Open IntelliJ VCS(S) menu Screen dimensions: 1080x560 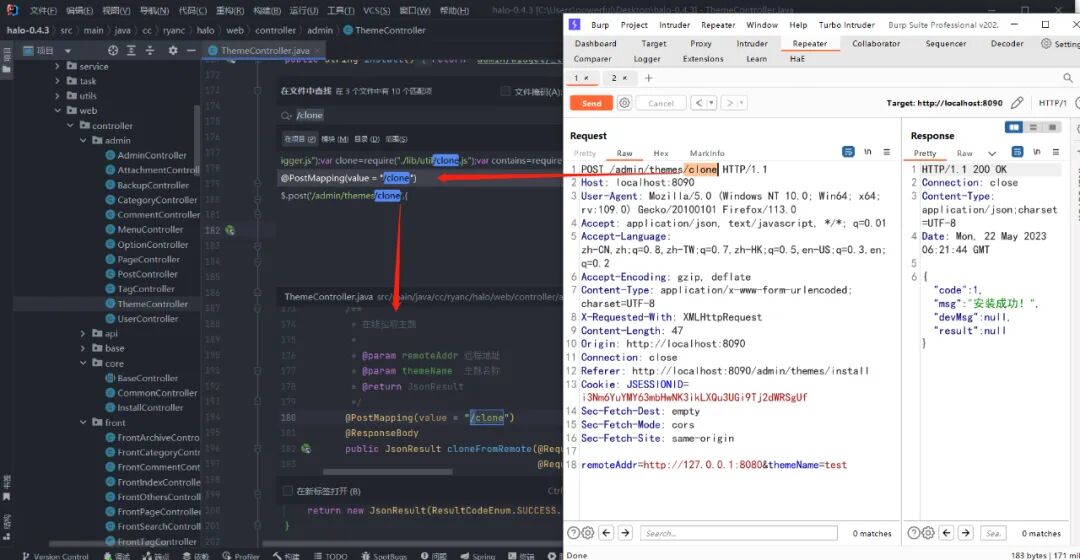click(x=377, y=10)
